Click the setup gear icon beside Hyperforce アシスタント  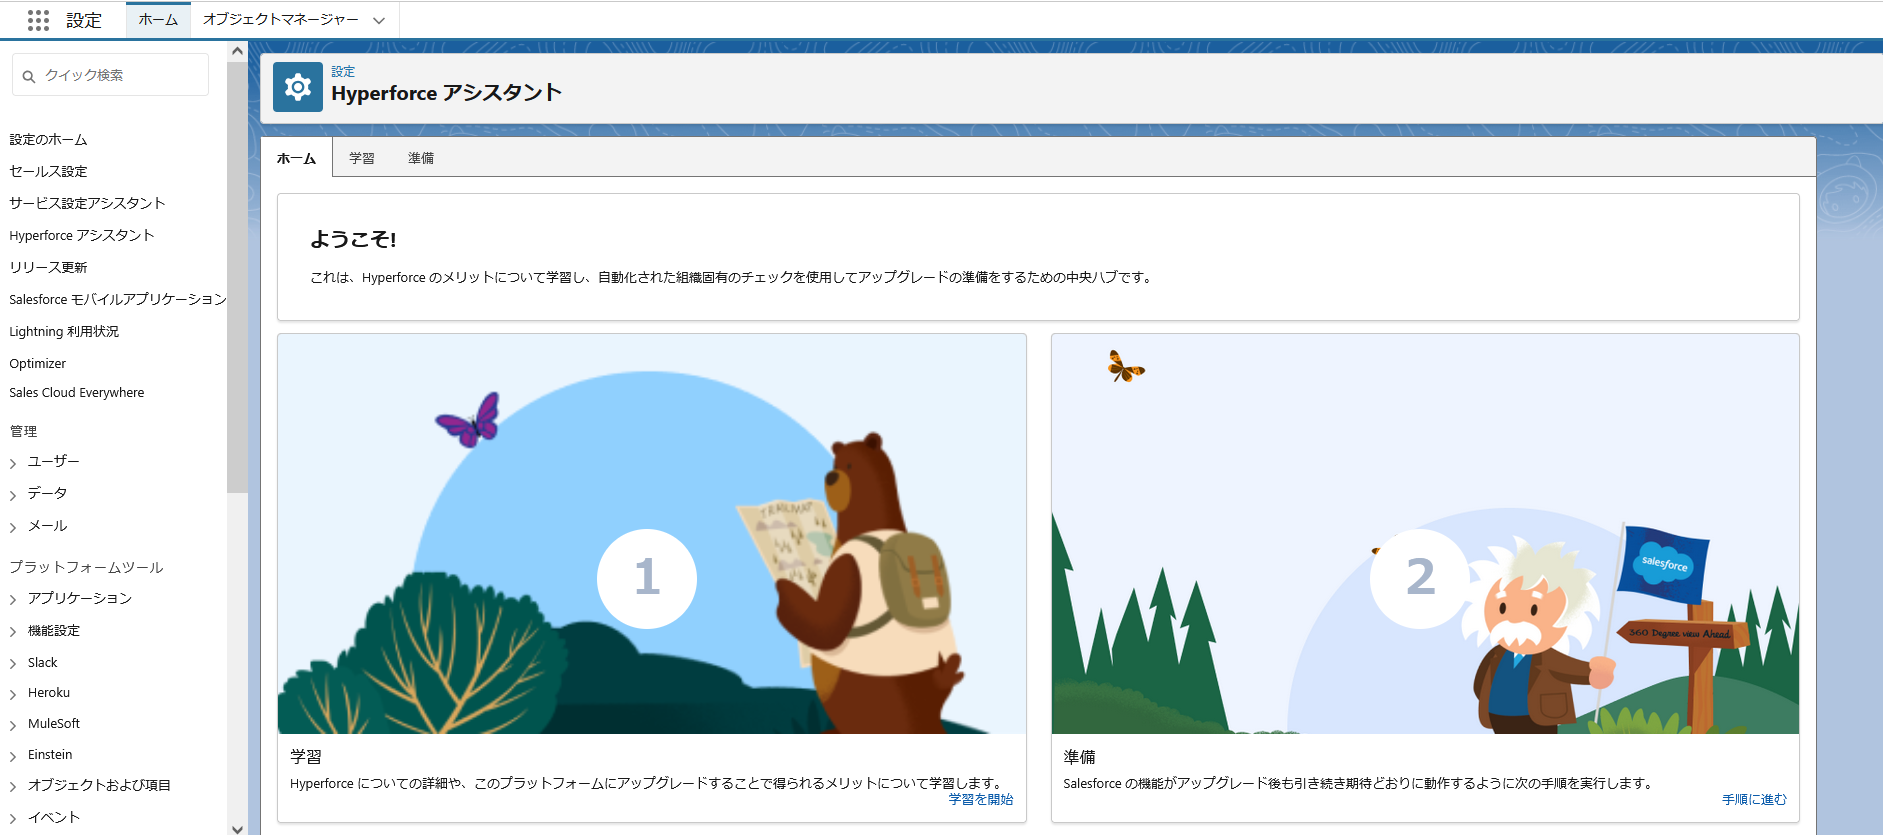point(298,87)
